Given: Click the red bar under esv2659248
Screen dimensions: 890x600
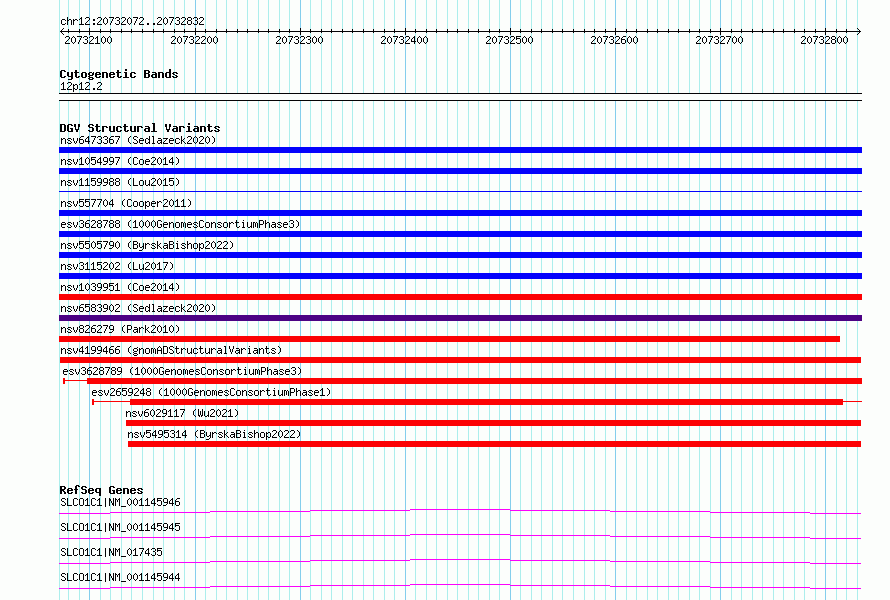Looking at the screenshot, I should pos(486,402).
